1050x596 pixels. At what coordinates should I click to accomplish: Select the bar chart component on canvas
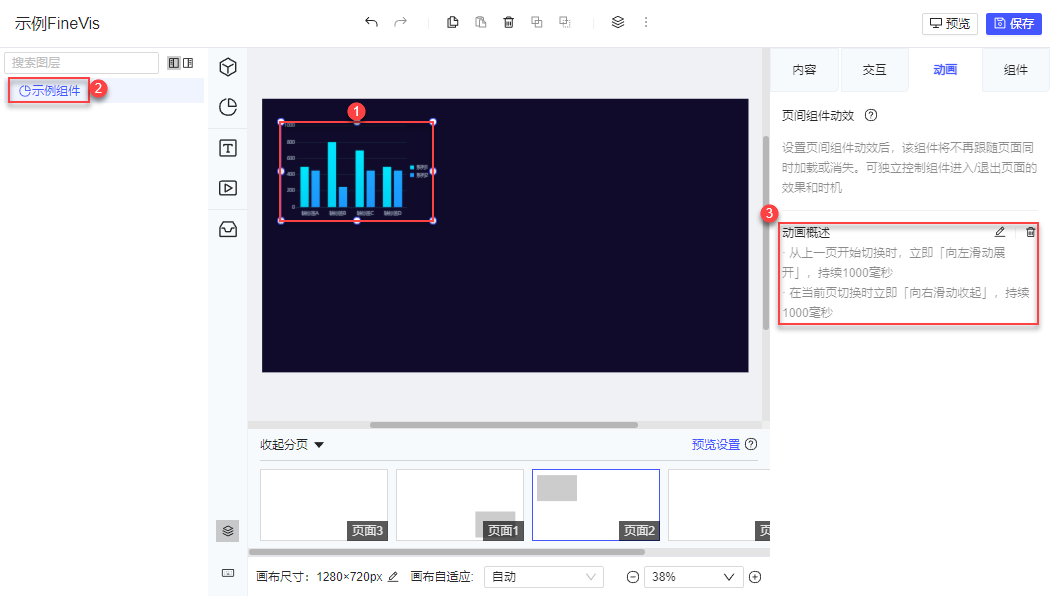[x=357, y=171]
